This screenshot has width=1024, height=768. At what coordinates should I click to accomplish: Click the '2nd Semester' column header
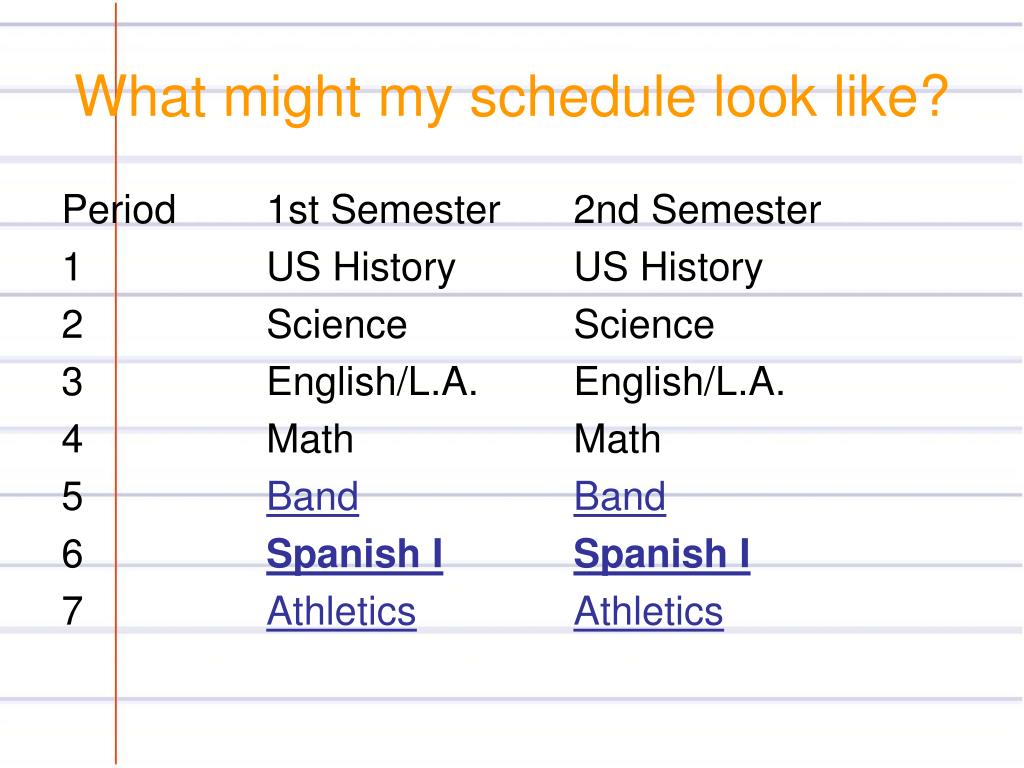click(x=697, y=210)
